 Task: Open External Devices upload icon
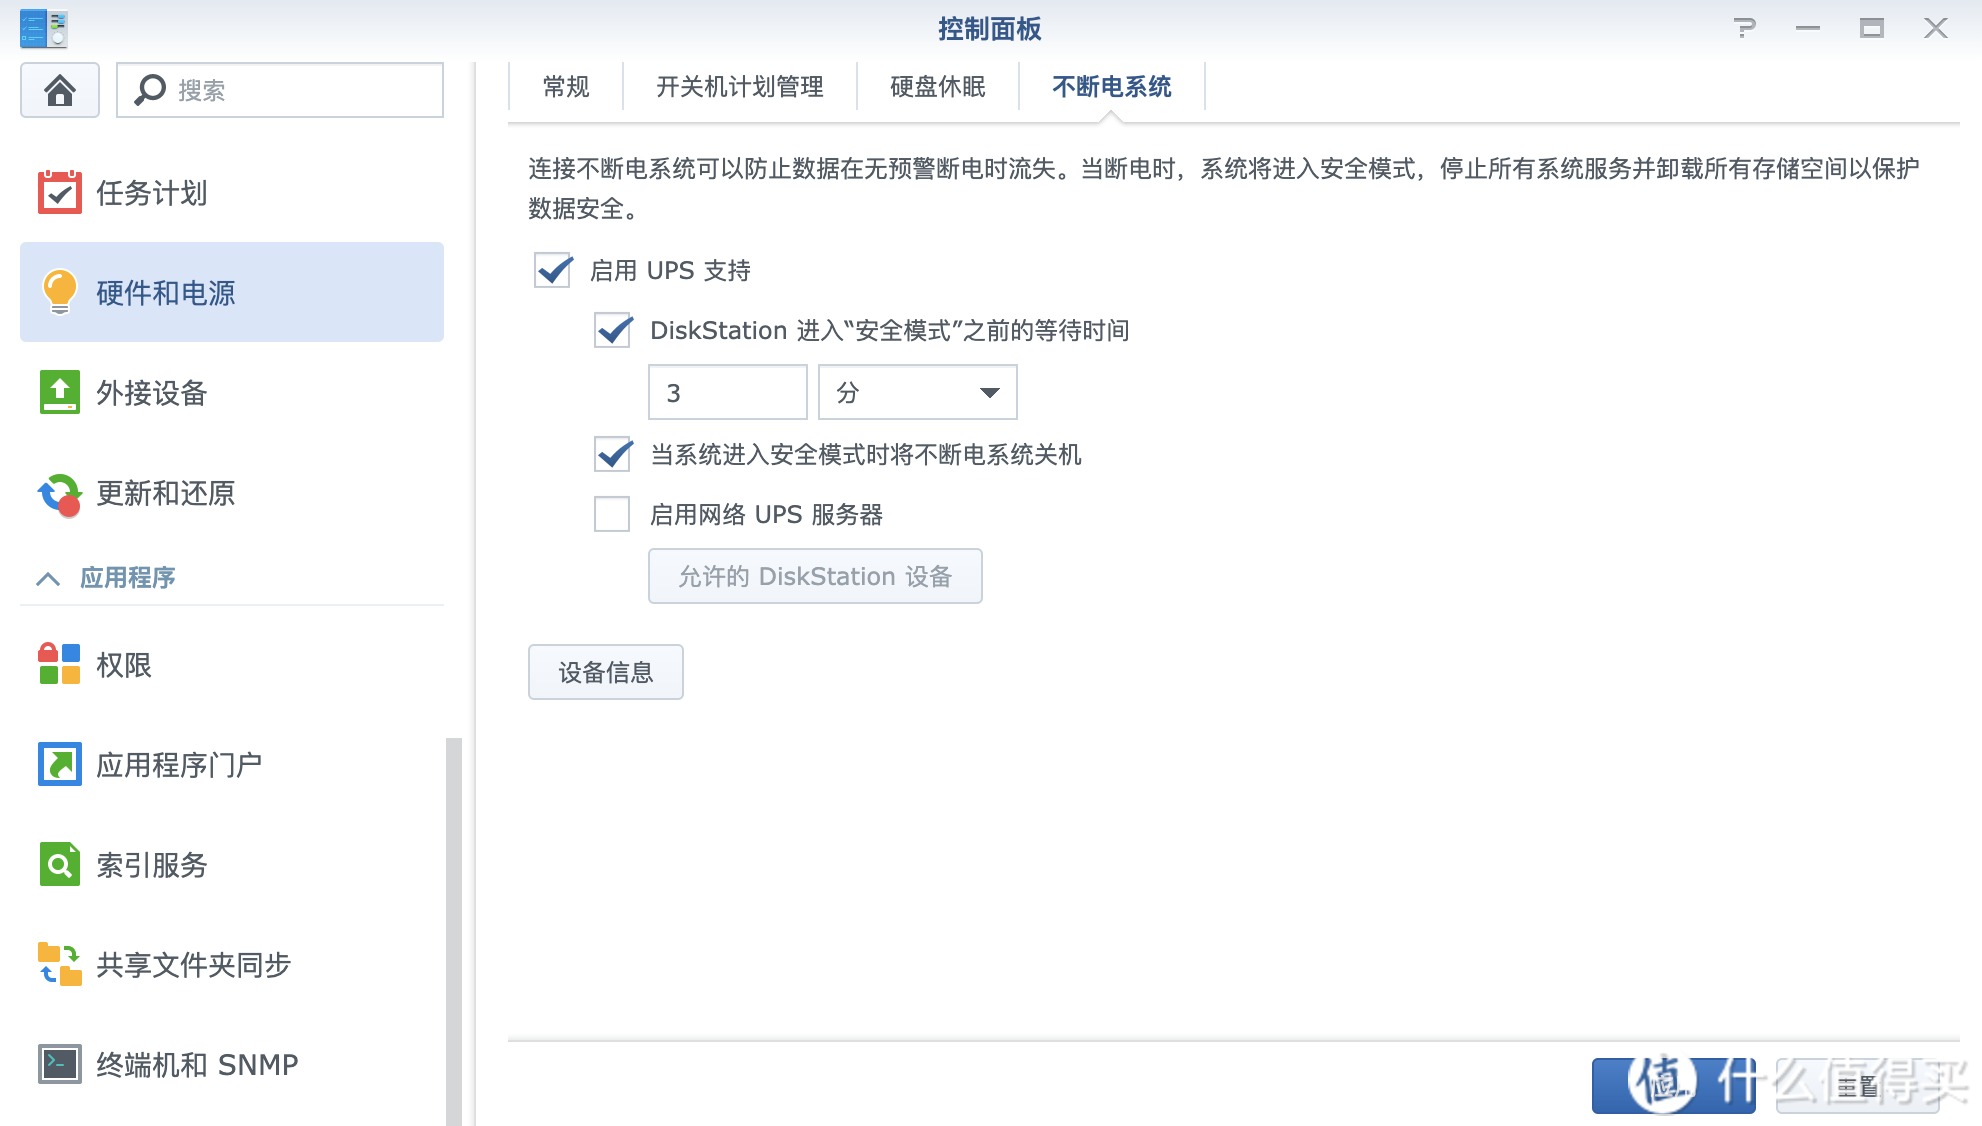pos(60,392)
